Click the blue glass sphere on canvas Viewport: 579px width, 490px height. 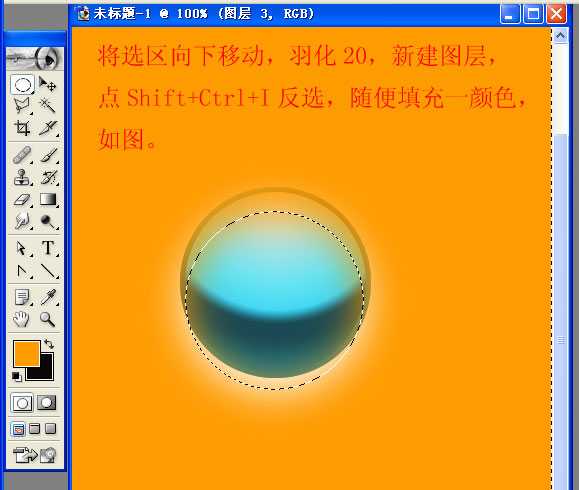pos(275,282)
